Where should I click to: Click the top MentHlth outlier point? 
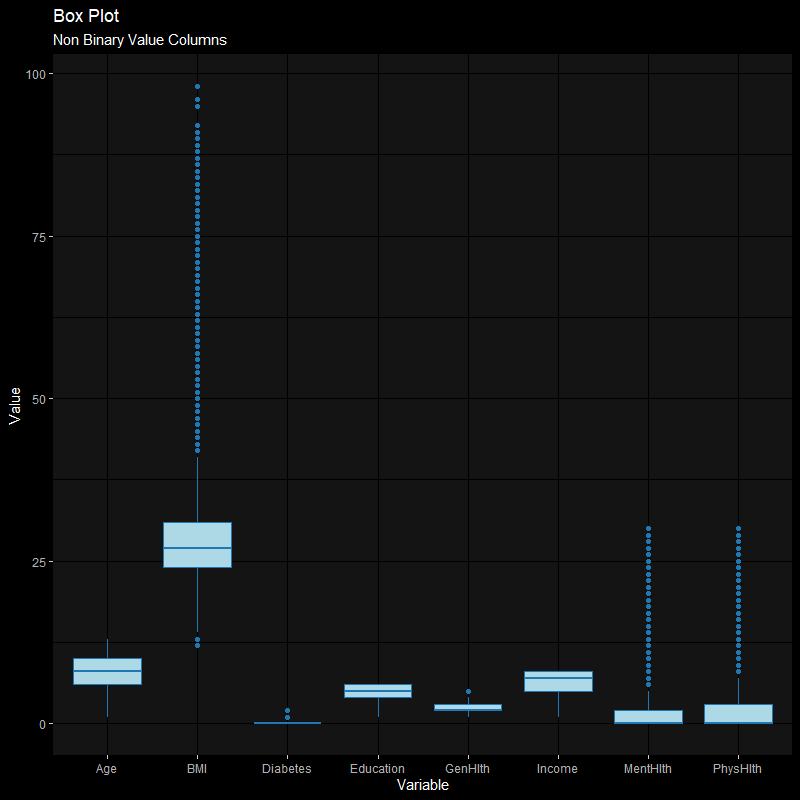tap(648, 529)
